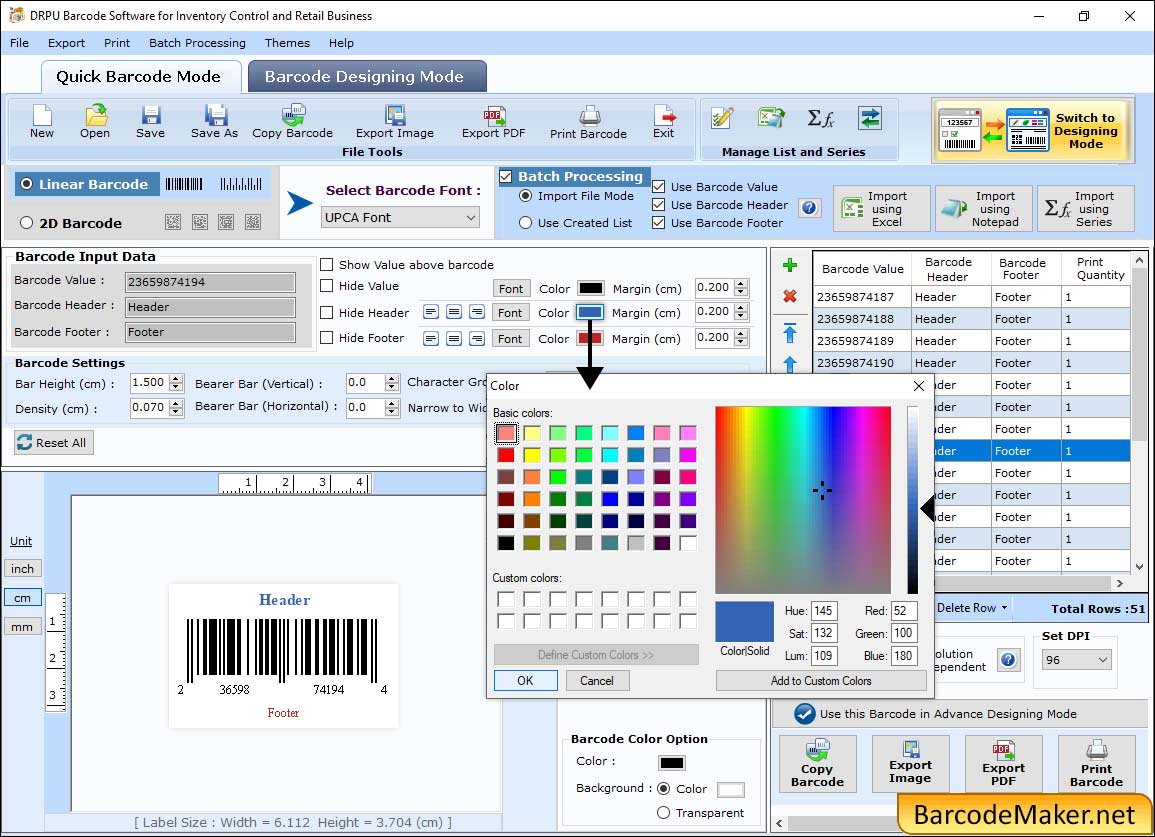Select the 2D Barcode radio button
The width and height of the screenshot is (1155, 837).
tap(27, 223)
